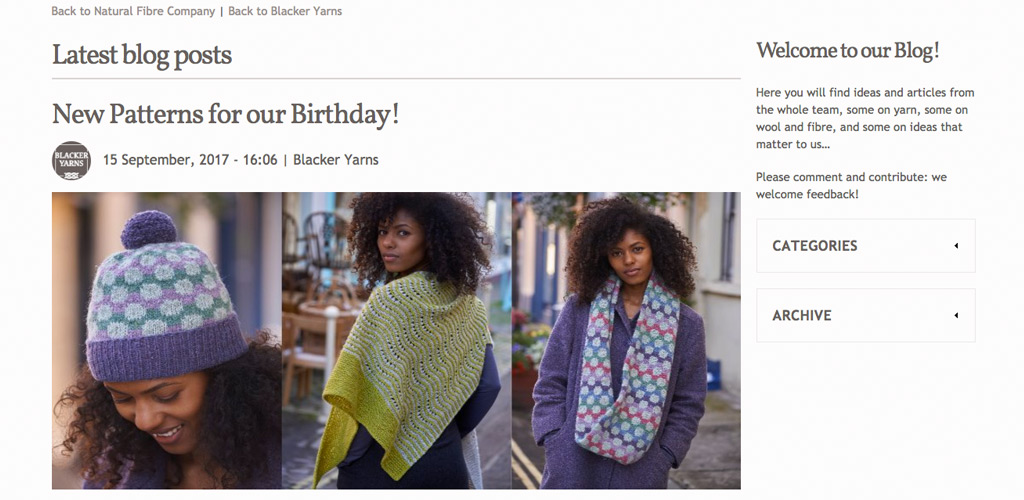1024x500 pixels.
Task: View the colourful dotted cowl photo
Action: [626, 340]
